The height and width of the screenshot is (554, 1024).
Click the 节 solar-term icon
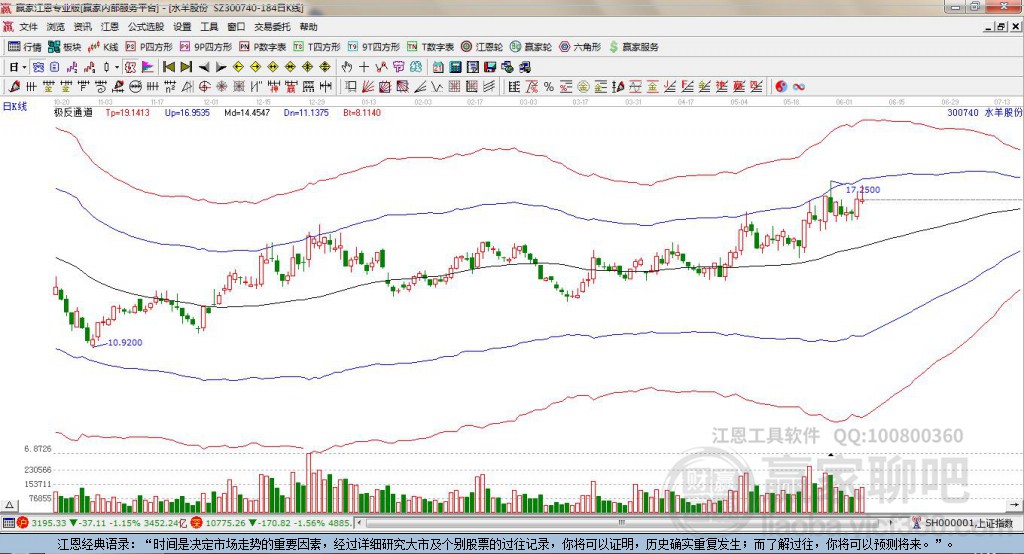coord(398,67)
